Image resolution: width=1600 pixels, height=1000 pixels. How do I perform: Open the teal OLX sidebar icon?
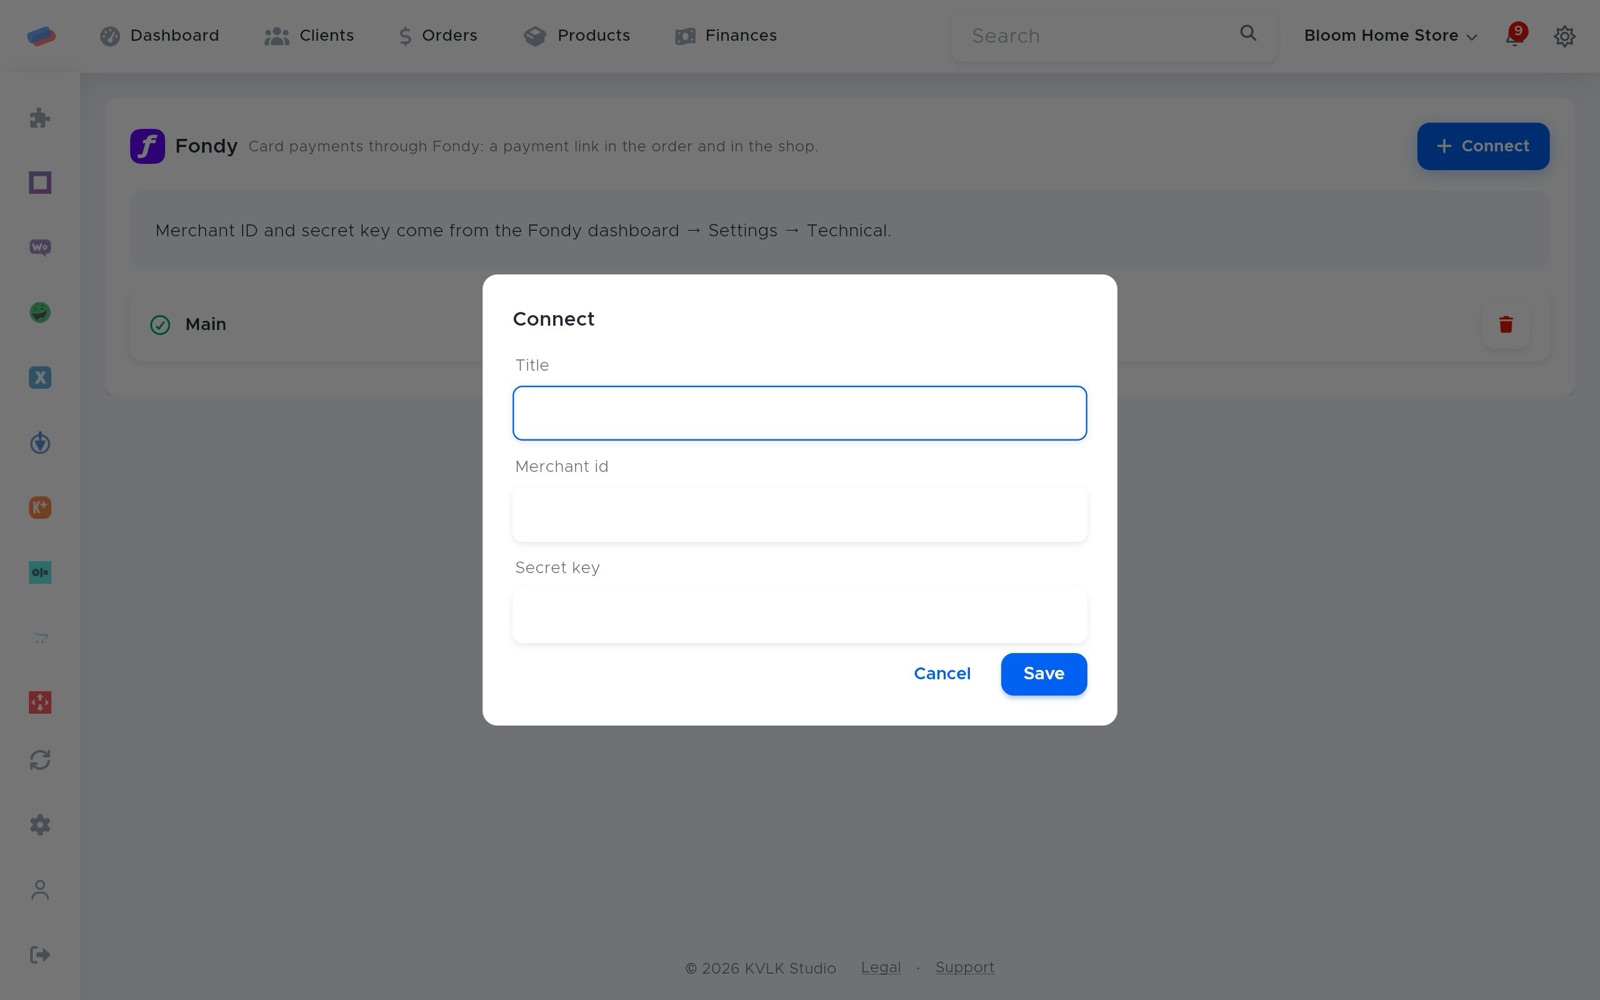(x=40, y=573)
